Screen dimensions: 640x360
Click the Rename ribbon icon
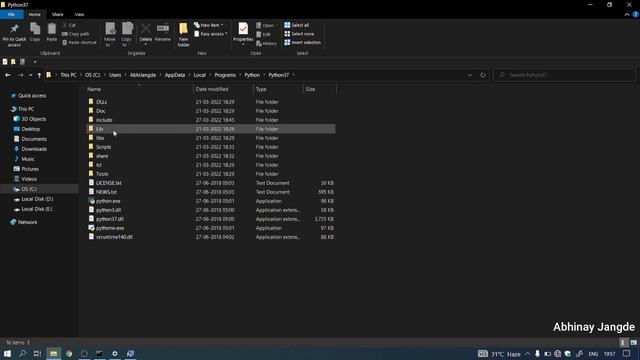[162, 32]
